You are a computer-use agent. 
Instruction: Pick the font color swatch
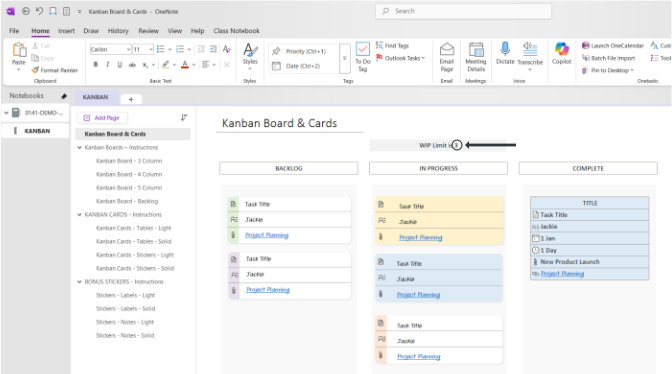click(185, 65)
